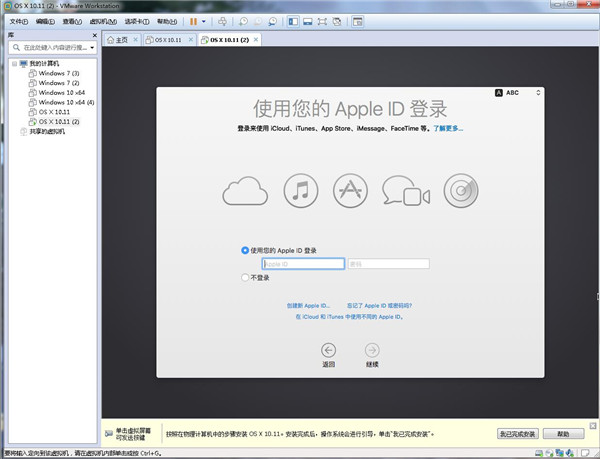Image resolution: width=600 pixels, height=459 pixels.
Task: Click the App Store icon
Action: 350,190
